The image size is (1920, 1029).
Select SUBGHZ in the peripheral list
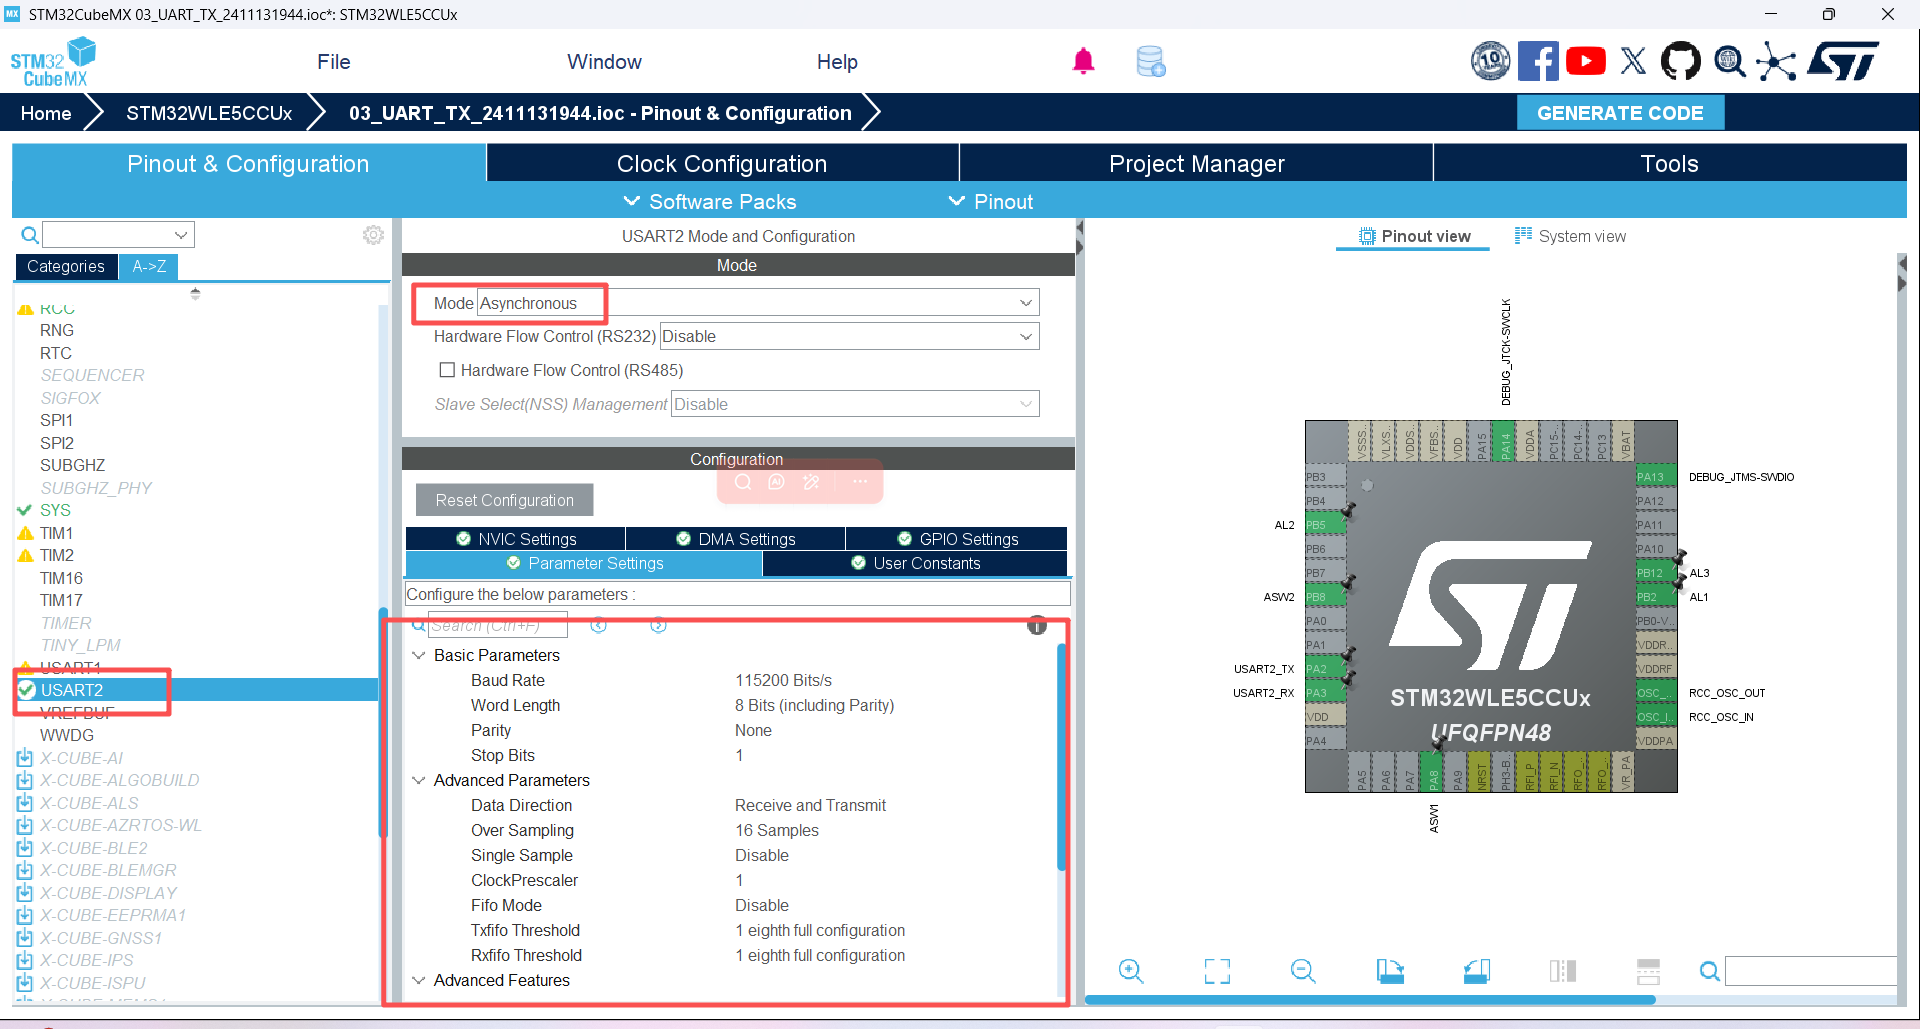click(72, 465)
